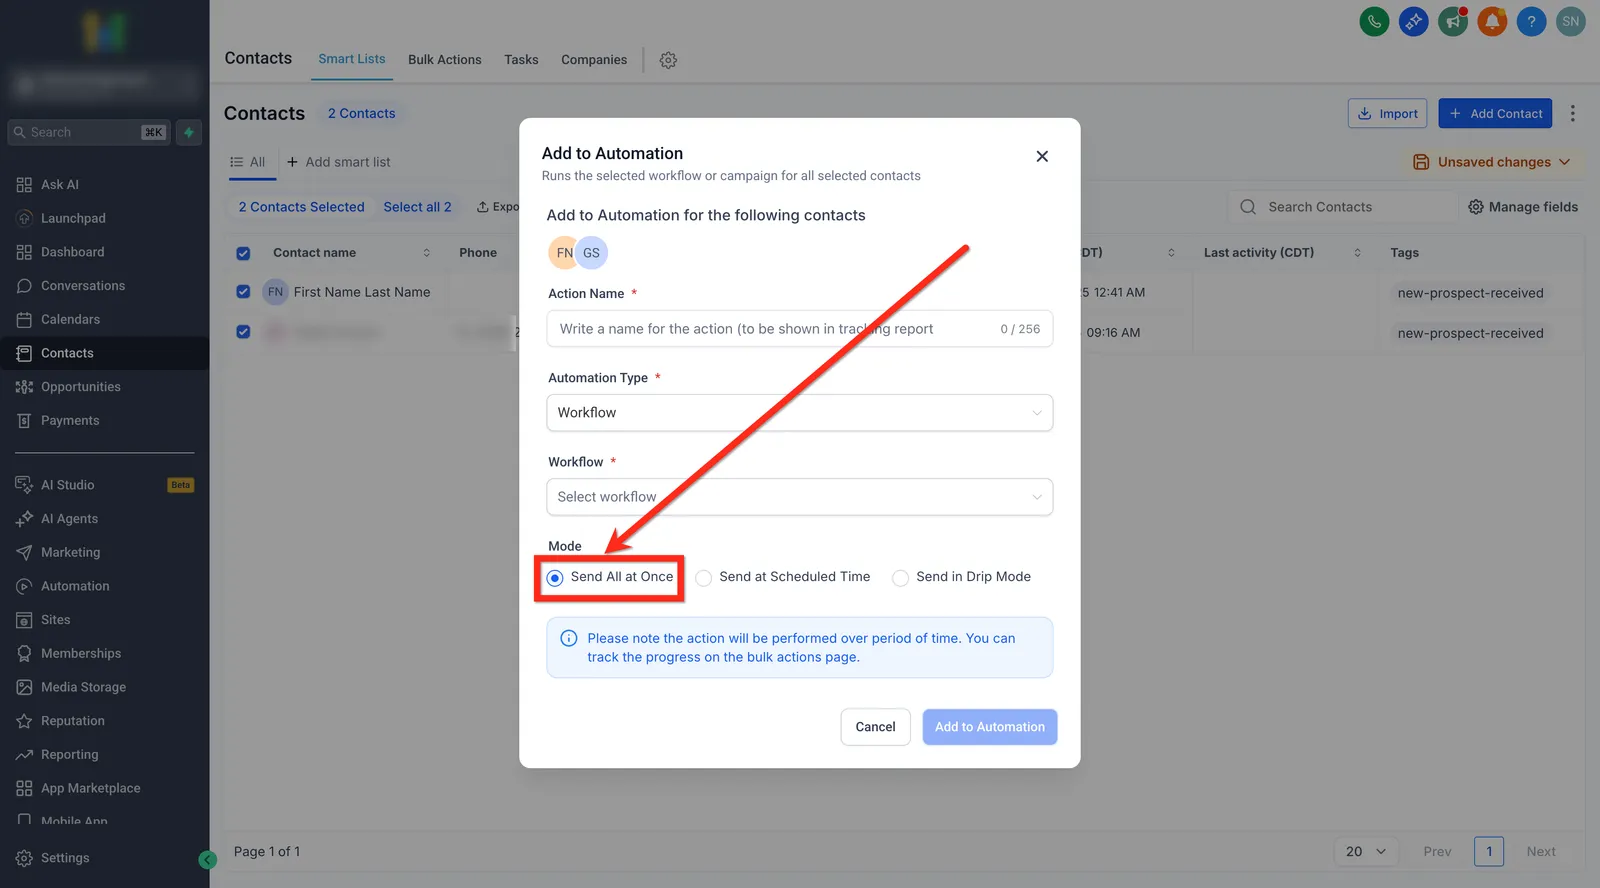The image size is (1600, 888).
Task: Click the Add to Automation button
Action: (x=990, y=727)
